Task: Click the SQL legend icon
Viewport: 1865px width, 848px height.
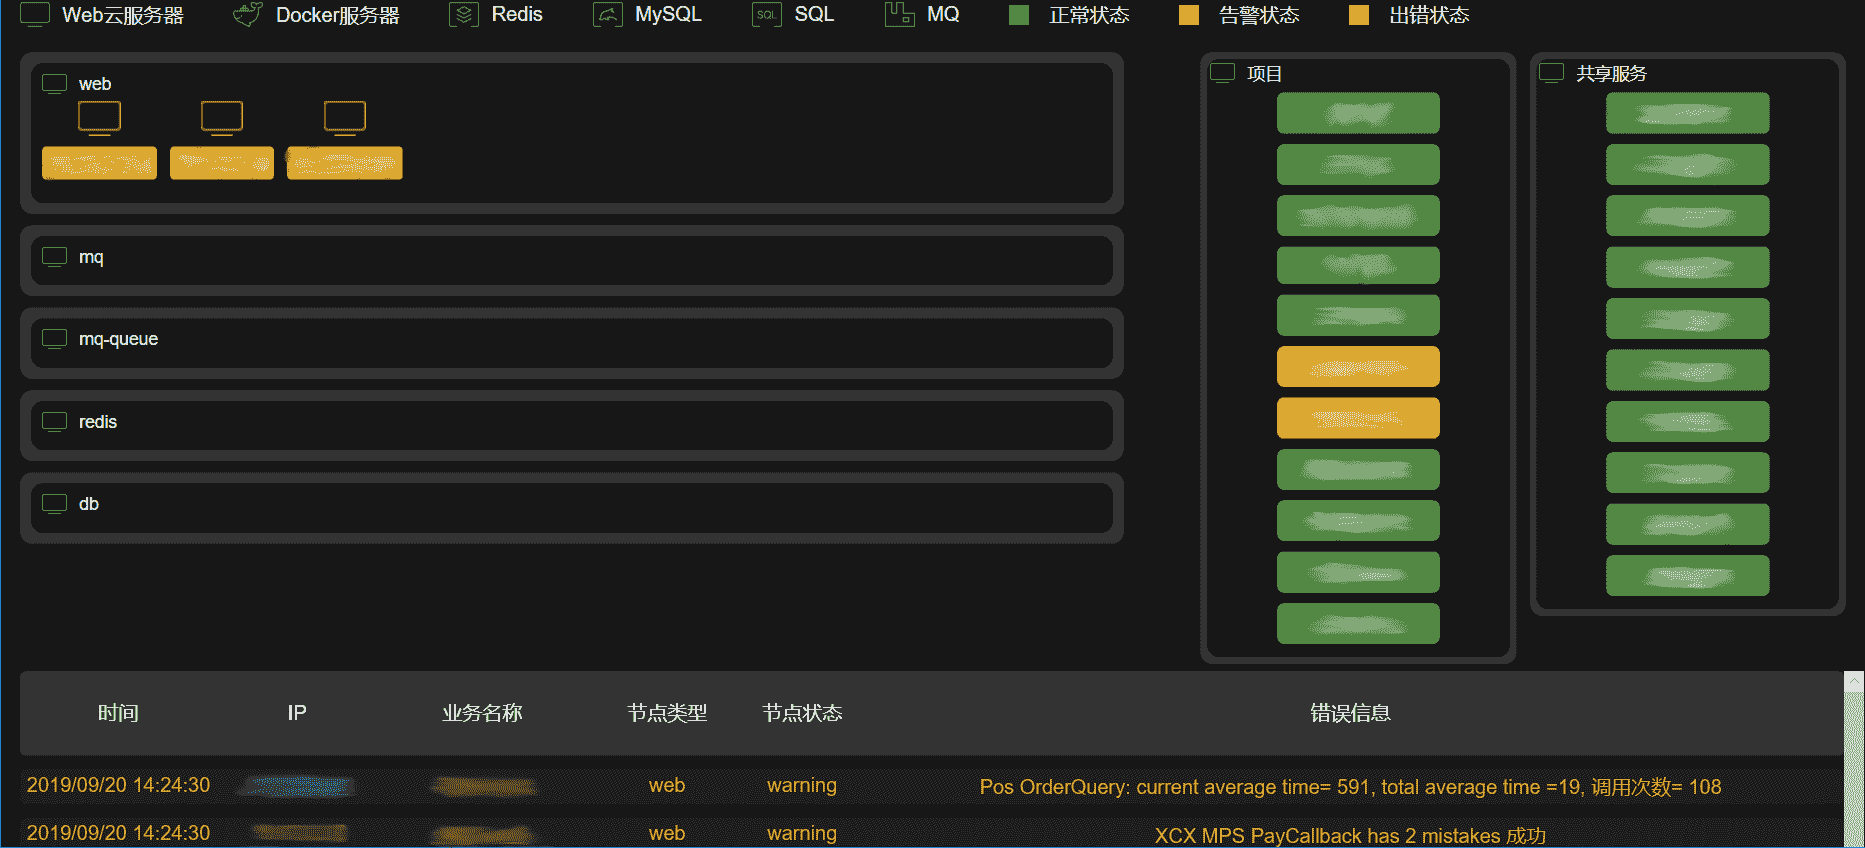Action: click(x=767, y=15)
